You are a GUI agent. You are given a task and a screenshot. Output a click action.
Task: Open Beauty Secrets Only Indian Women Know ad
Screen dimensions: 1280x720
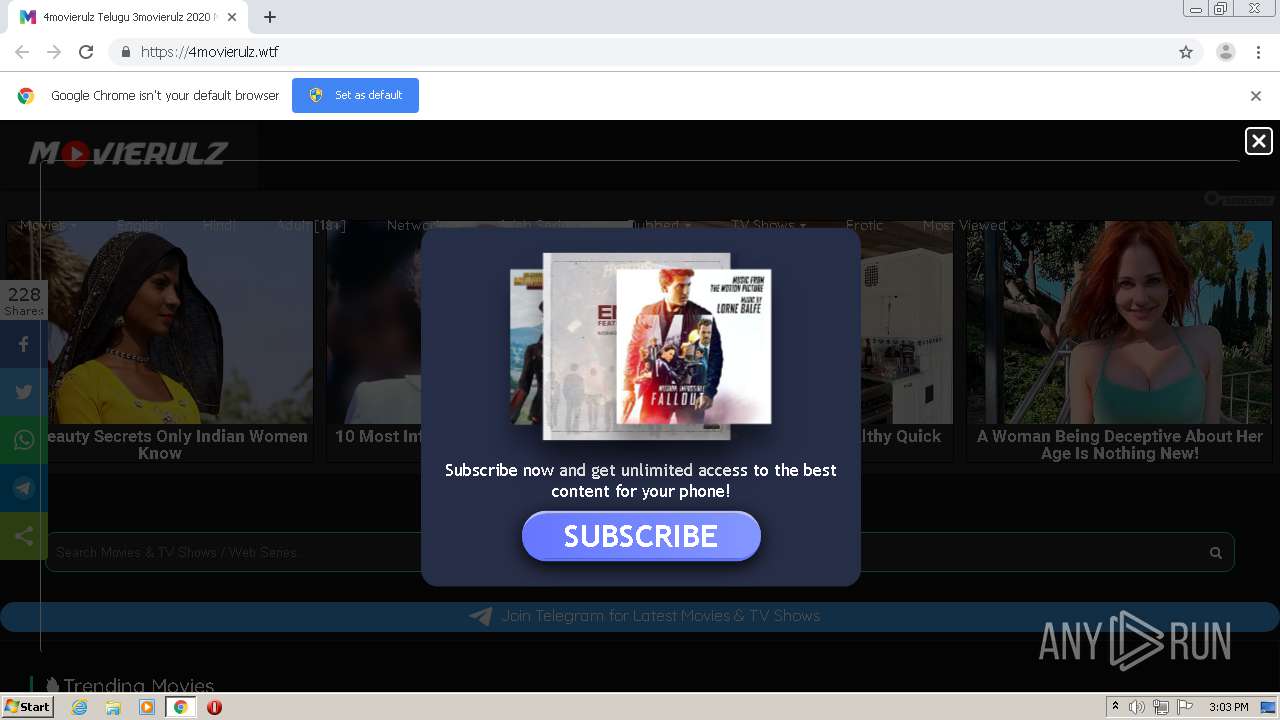(x=160, y=341)
